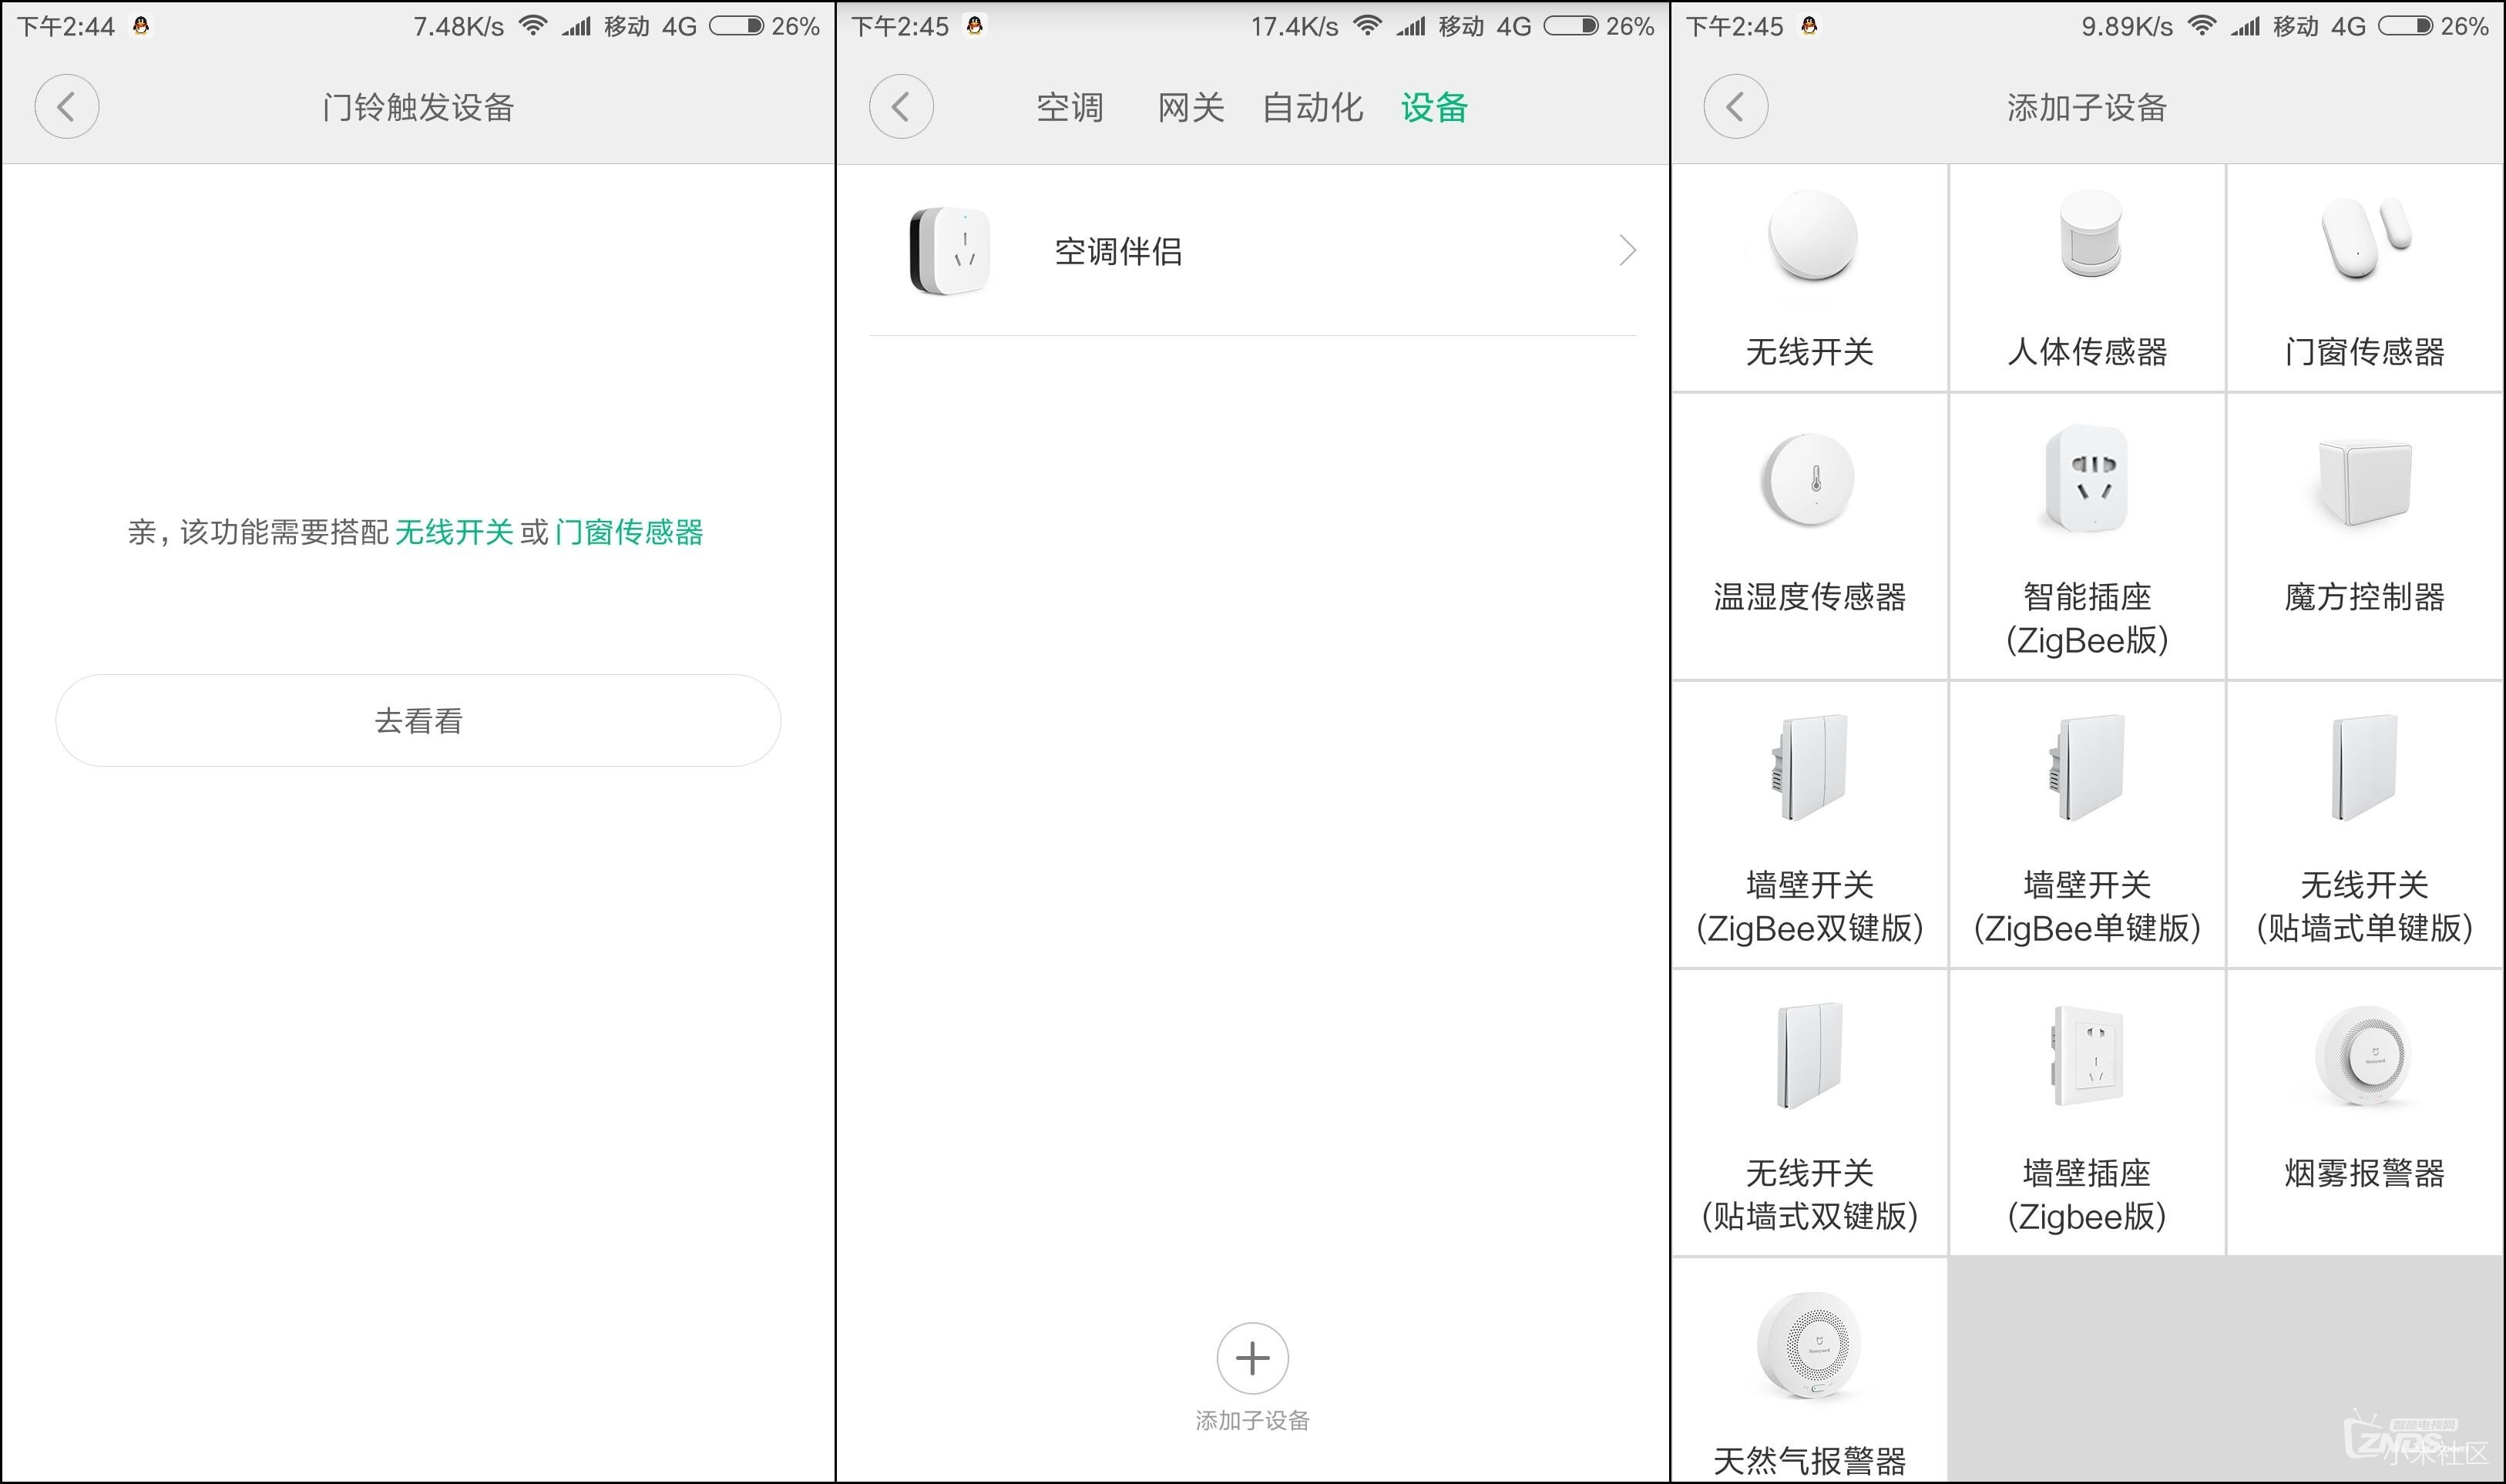Select the 人体传感器 motion sensor icon
Viewport: 2506px width, 1484px height.
(2090, 235)
